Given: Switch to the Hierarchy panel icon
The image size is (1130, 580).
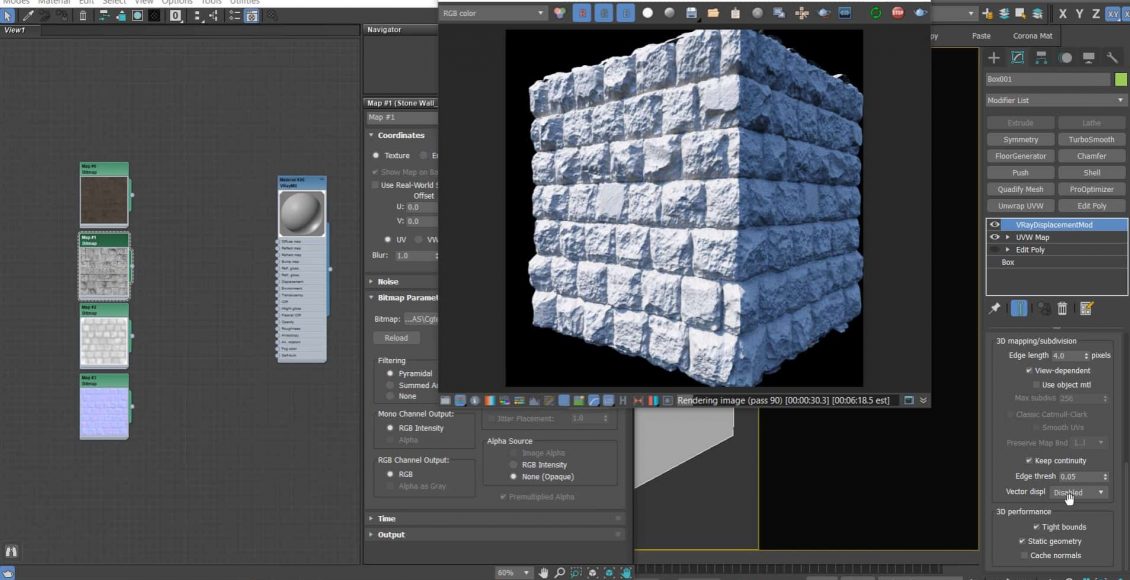Looking at the screenshot, I should (1041, 58).
